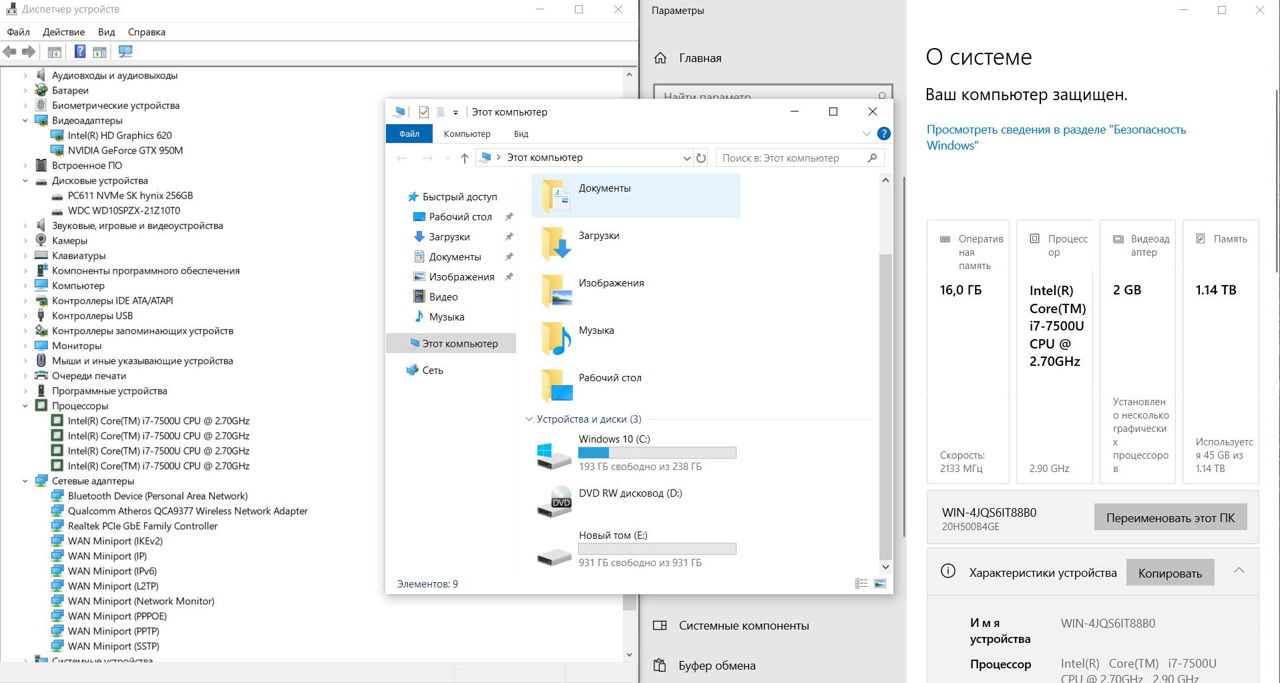Unpin Рабочий стол from quick access
The image size is (1280, 683).
[x=509, y=217]
